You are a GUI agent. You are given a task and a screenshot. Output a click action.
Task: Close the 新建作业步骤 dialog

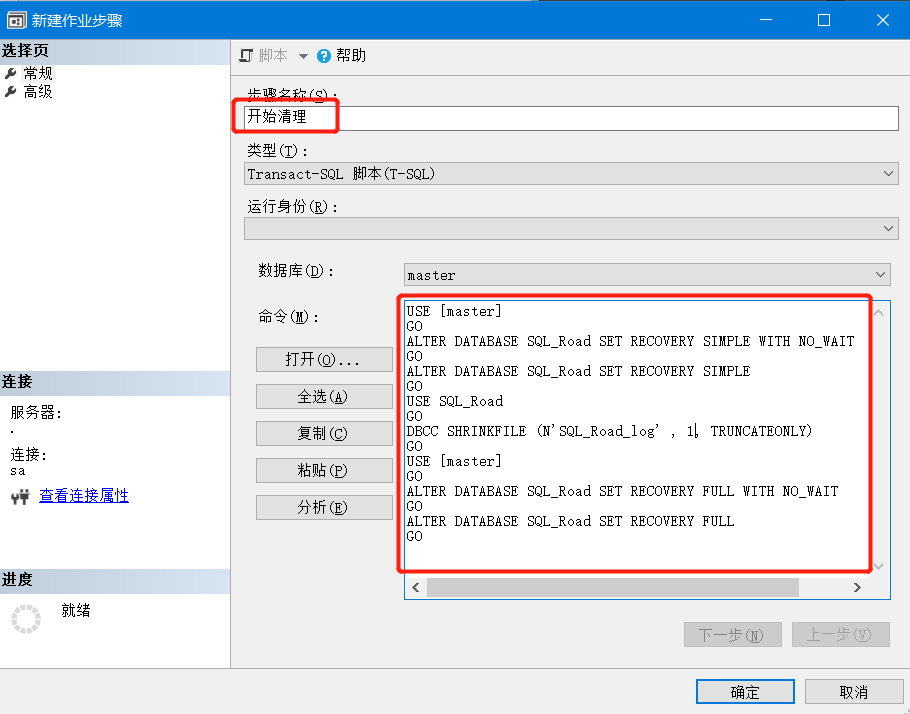[883, 20]
